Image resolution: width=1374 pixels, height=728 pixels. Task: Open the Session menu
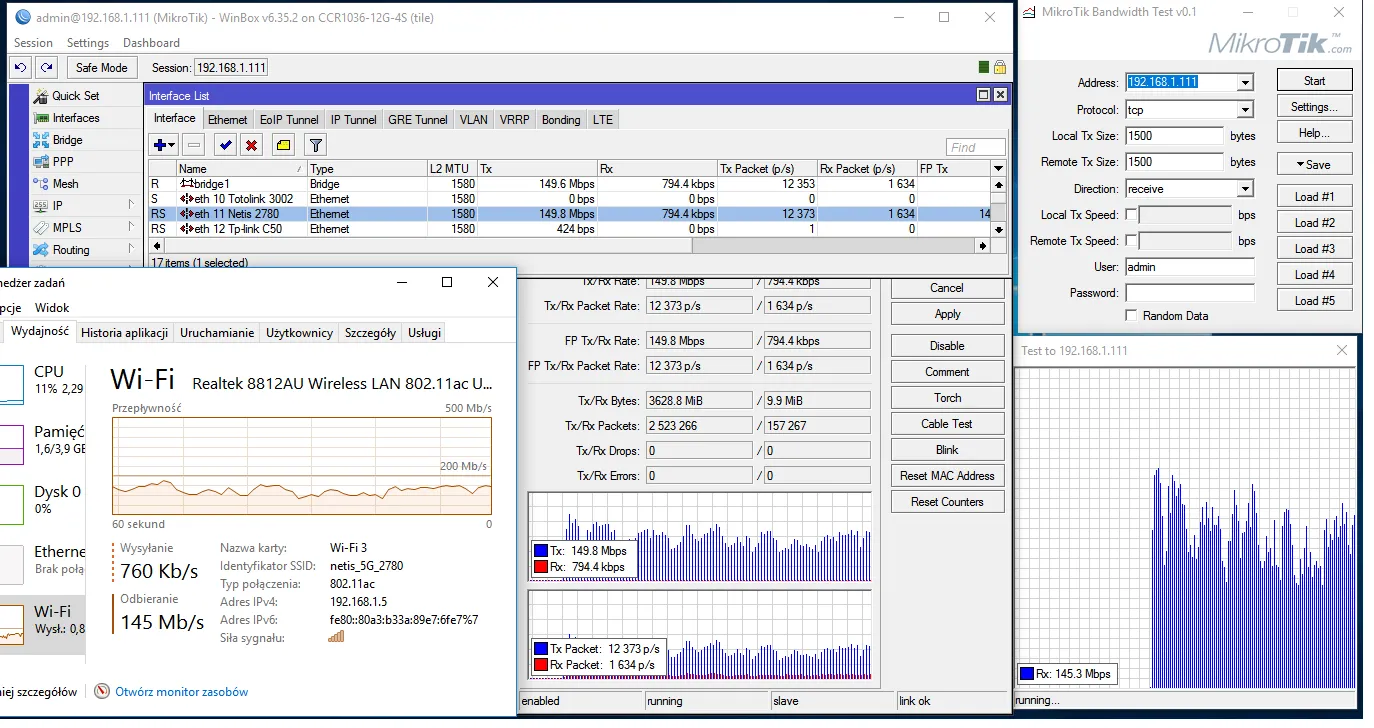click(34, 43)
